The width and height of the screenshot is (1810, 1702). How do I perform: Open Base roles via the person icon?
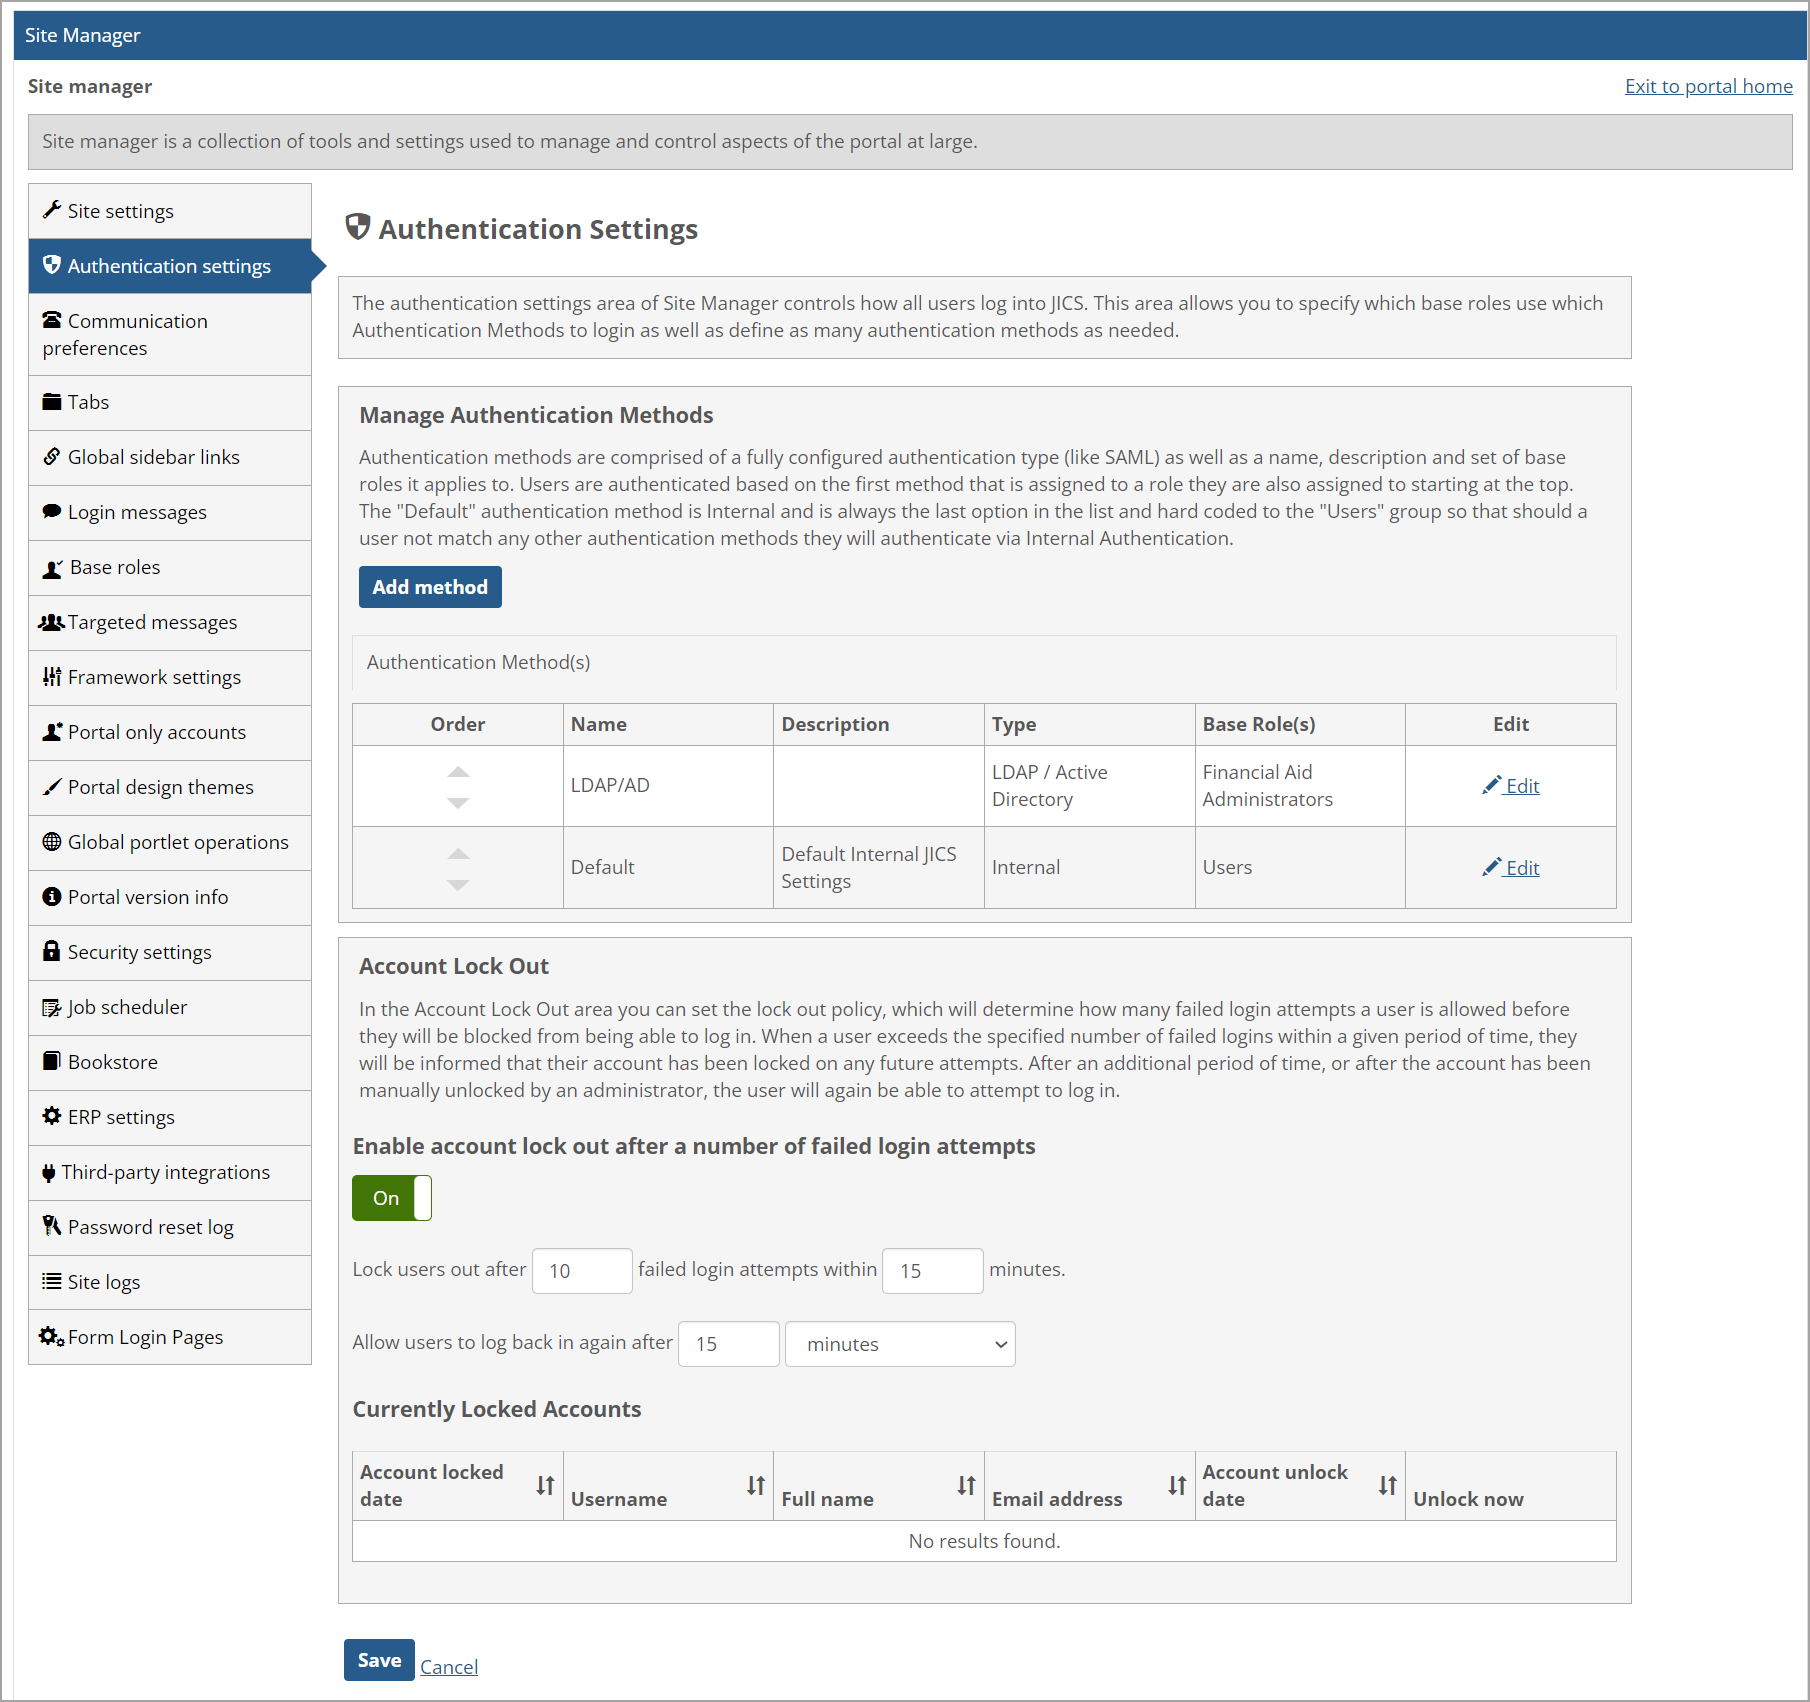tap(52, 566)
